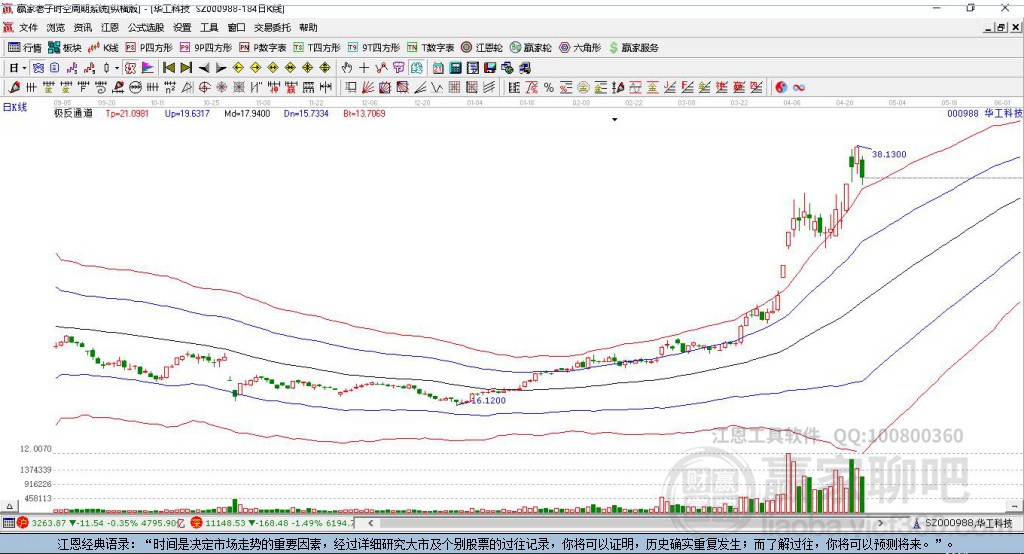Toggle the crosshair cursor mode

364,67
